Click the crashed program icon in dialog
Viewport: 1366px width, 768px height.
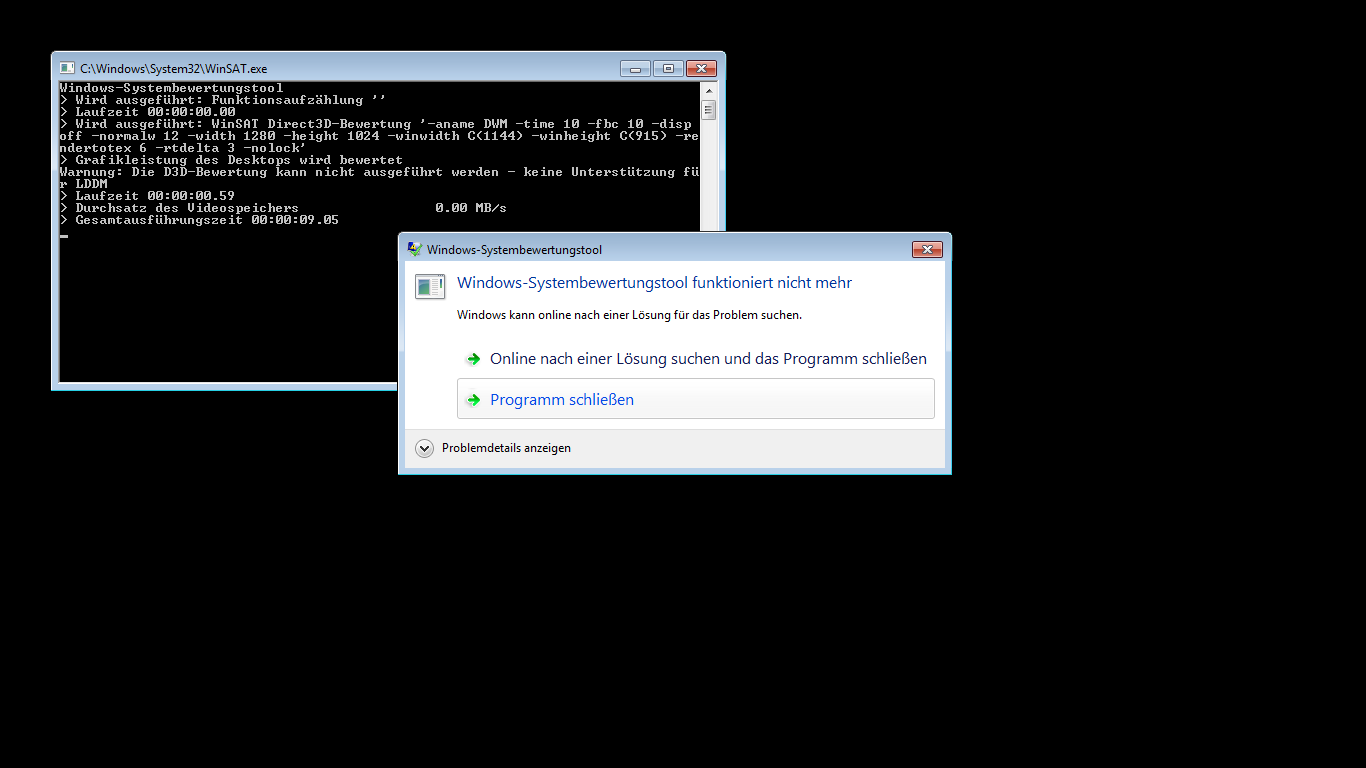click(430, 286)
